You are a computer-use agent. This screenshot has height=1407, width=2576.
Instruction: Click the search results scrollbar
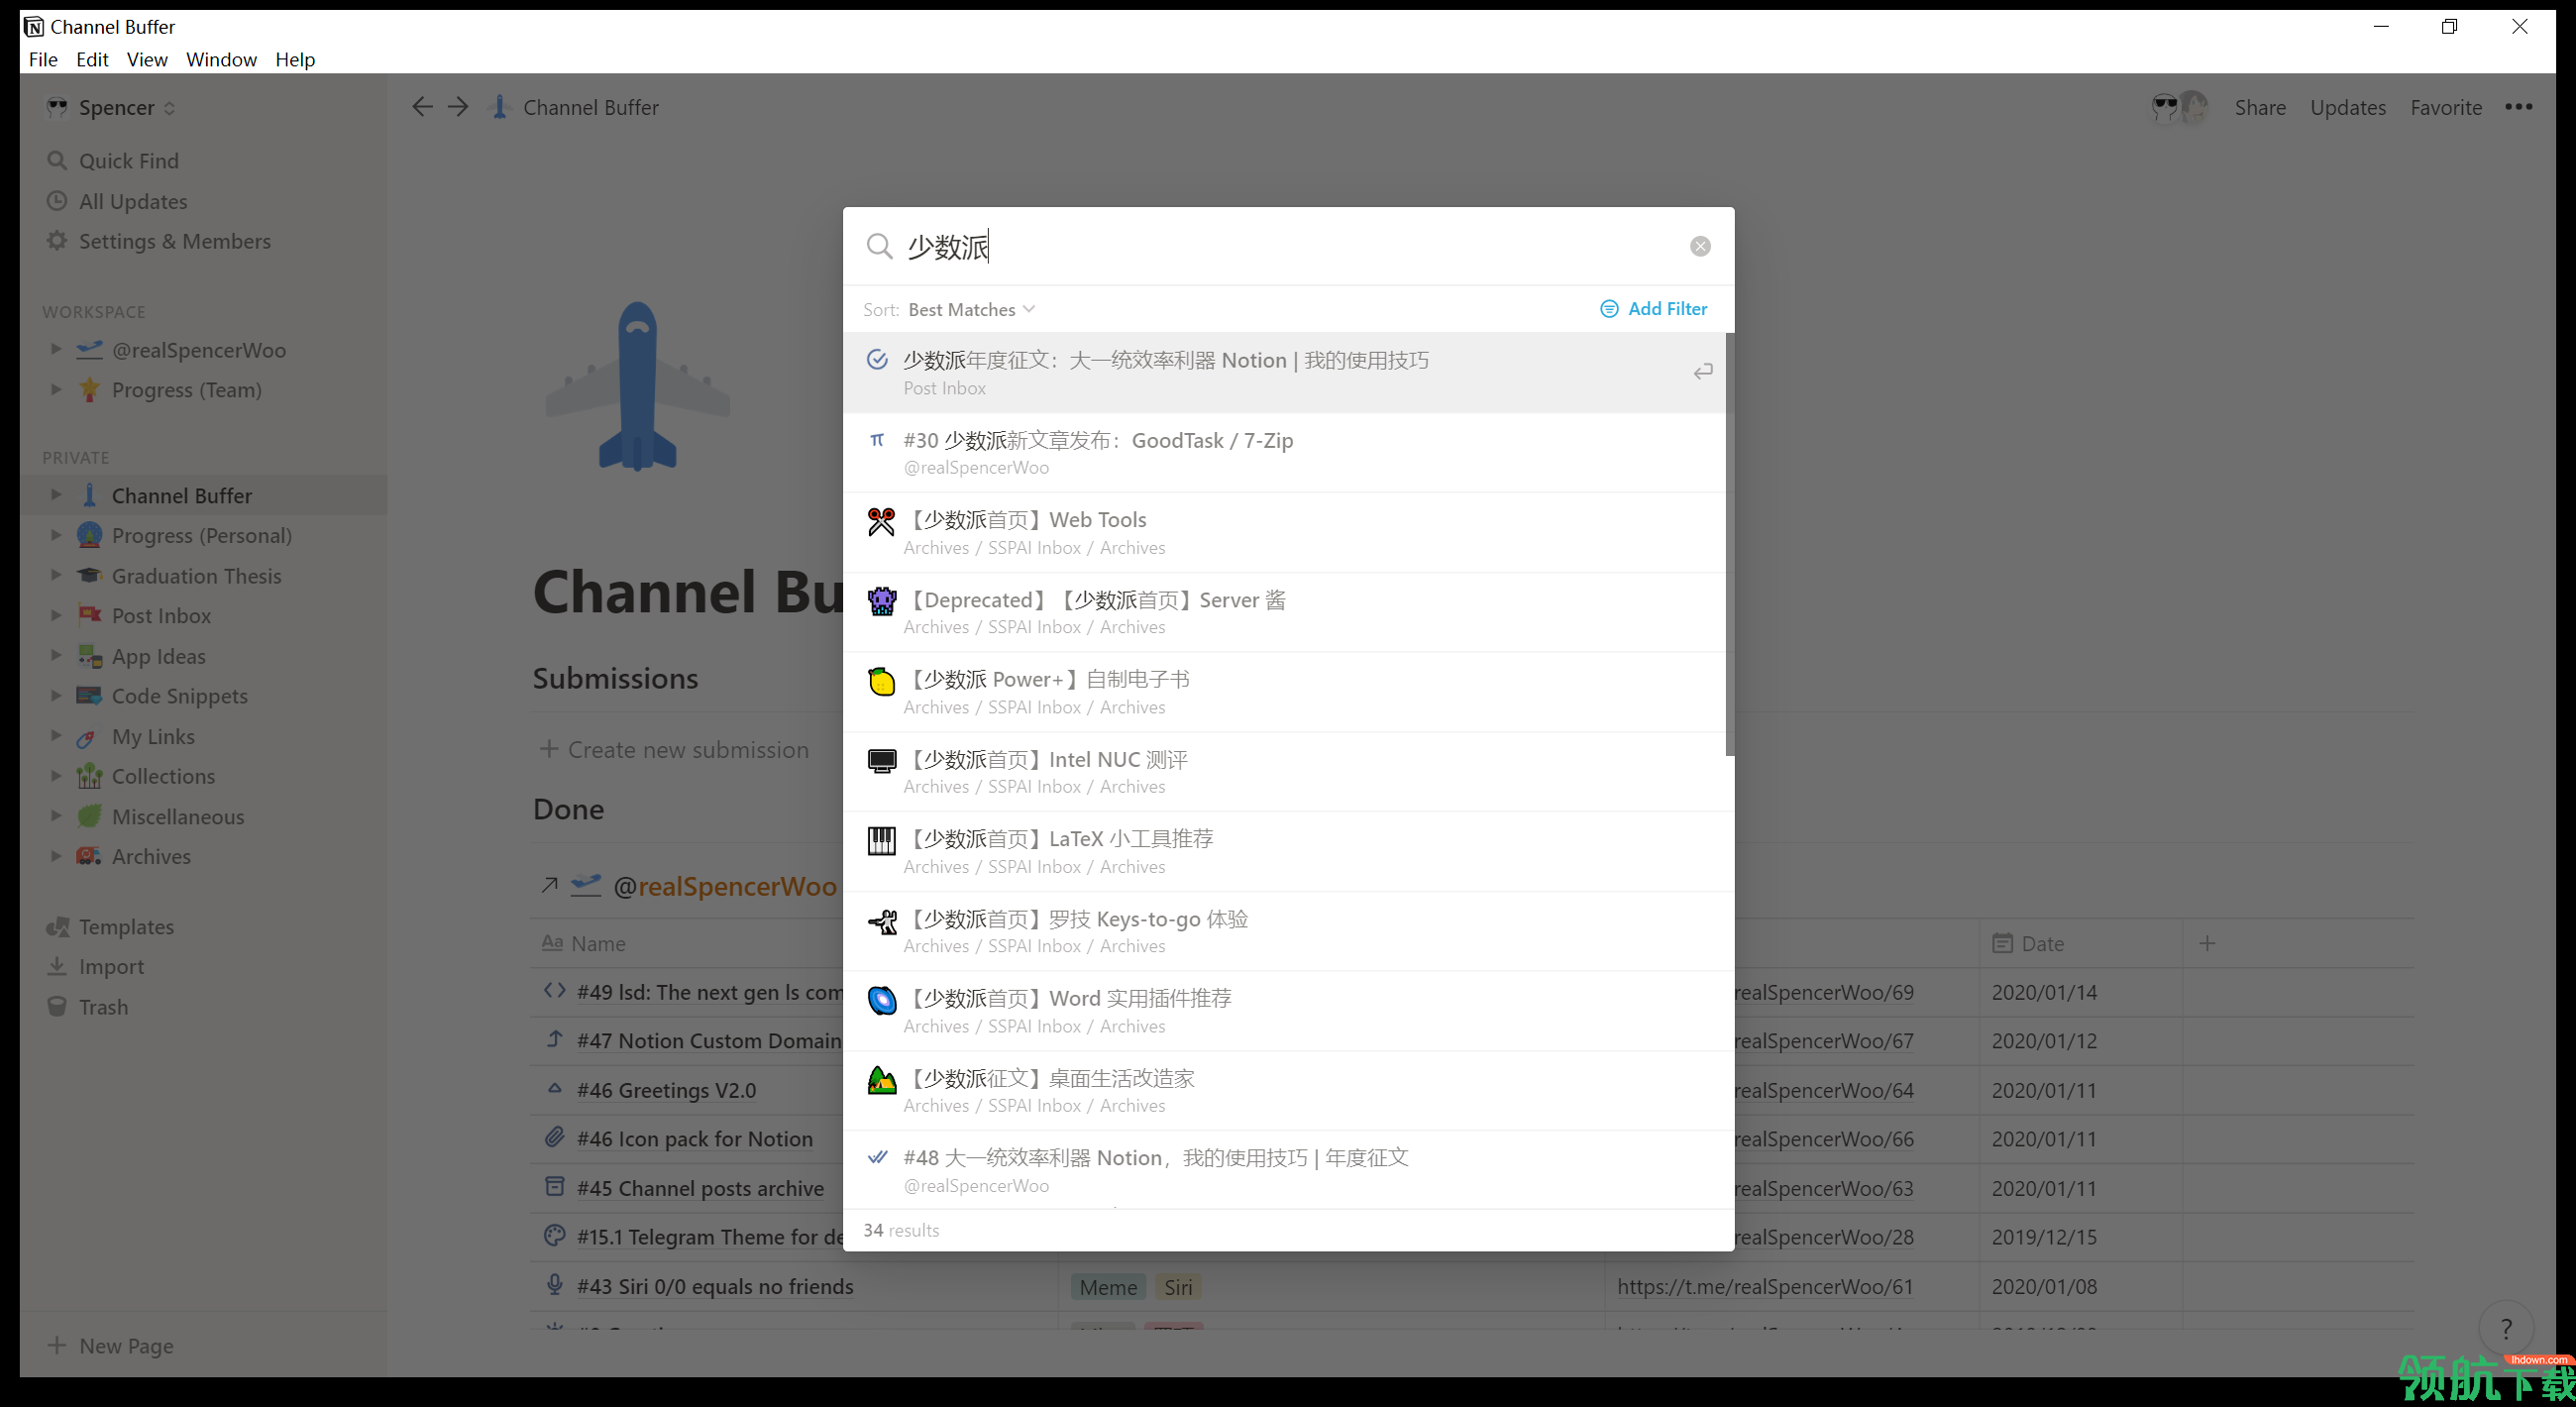(1730, 545)
